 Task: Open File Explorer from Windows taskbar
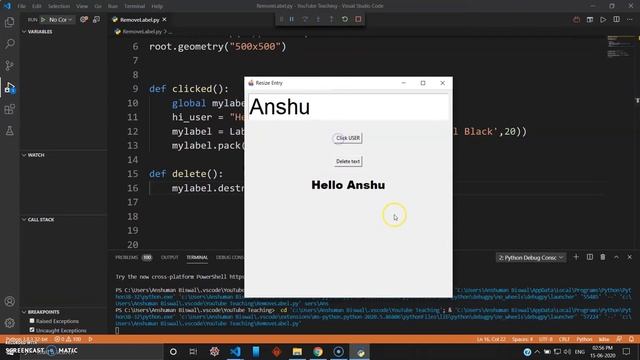coord(297,351)
